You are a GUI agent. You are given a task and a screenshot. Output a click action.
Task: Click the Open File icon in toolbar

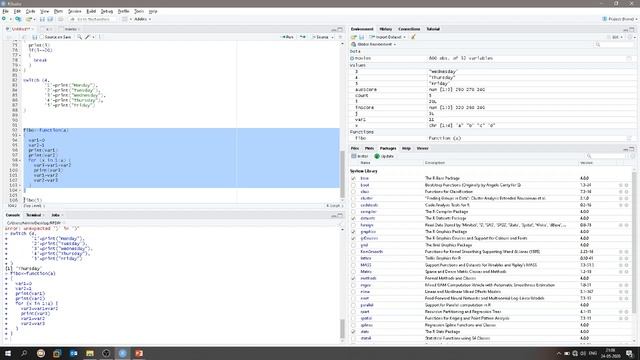pos(28,19)
